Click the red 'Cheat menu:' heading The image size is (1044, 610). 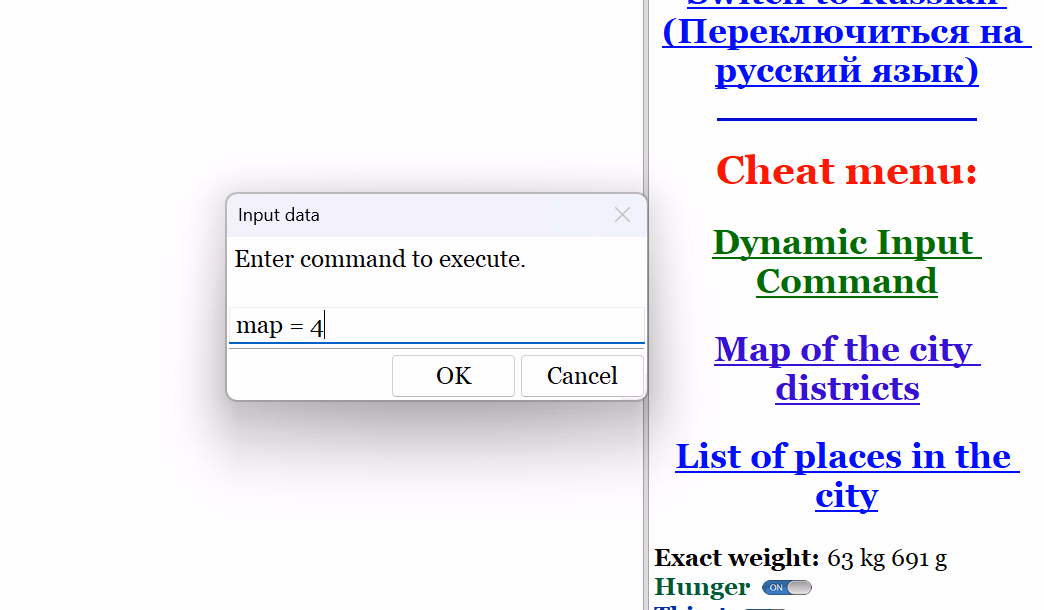pyautogui.click(x=846, y=171)
